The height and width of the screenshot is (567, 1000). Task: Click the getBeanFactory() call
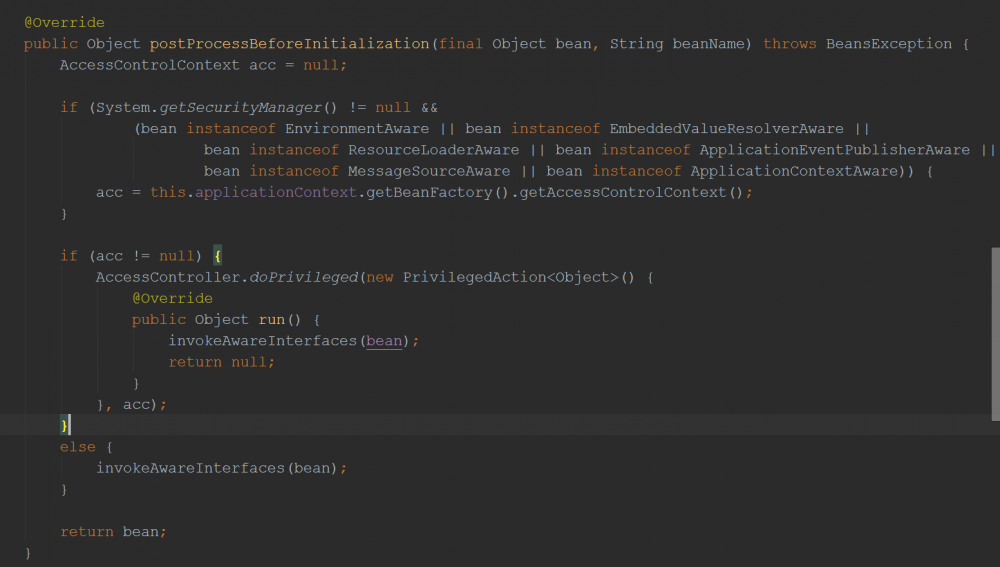[x=438, y=193]
